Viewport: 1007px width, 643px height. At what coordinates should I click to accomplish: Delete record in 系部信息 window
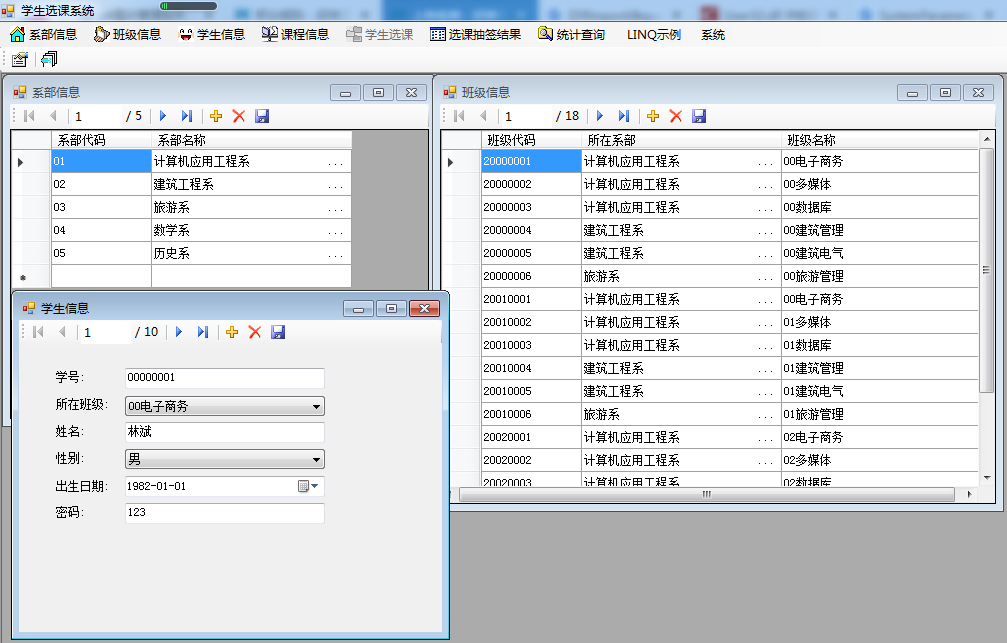point(239,116)
